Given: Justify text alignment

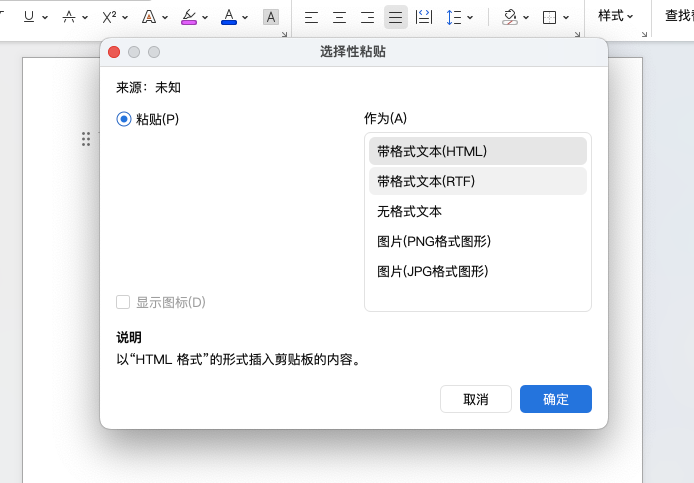Looking at the screenshot, I should (396, 17).
